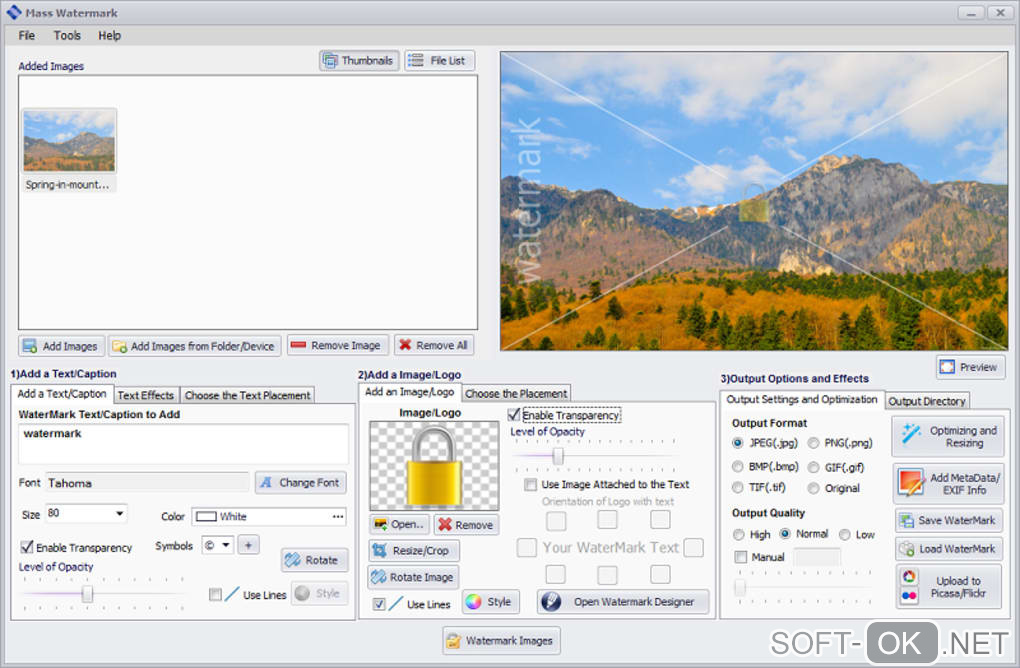This screenshot has height=668, width=1020.
Task: Click Load WaterMark
Action: click(948, 549)
